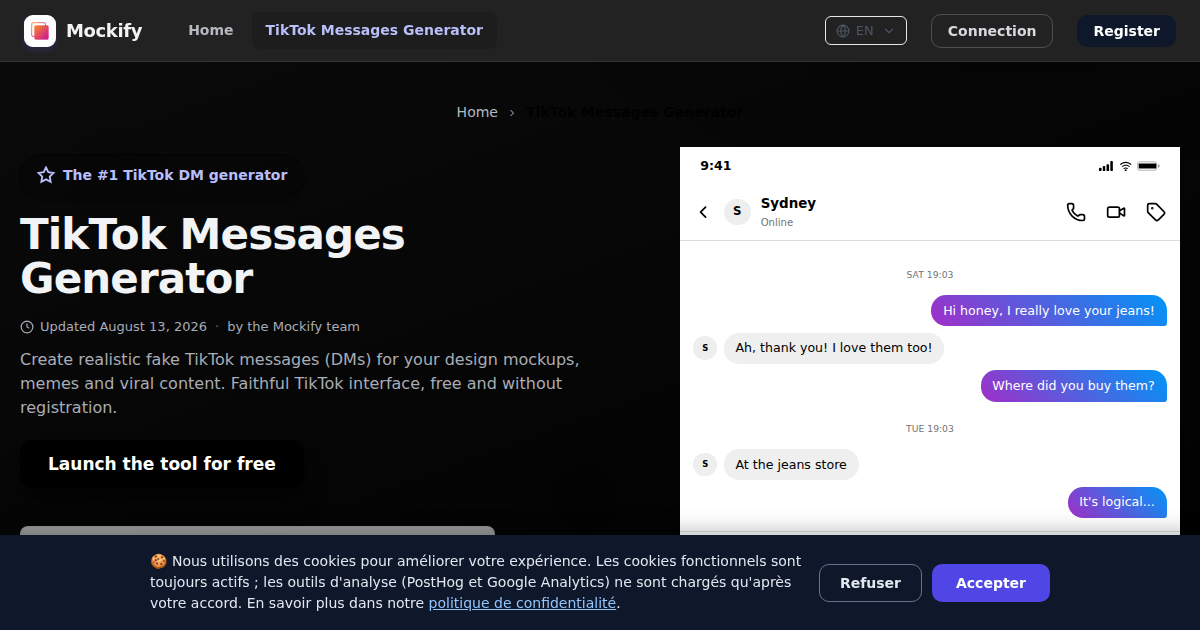Click avatar beside 'At the jeans store'
Viewport: 1200px width, 630px height.
[705, 464]
